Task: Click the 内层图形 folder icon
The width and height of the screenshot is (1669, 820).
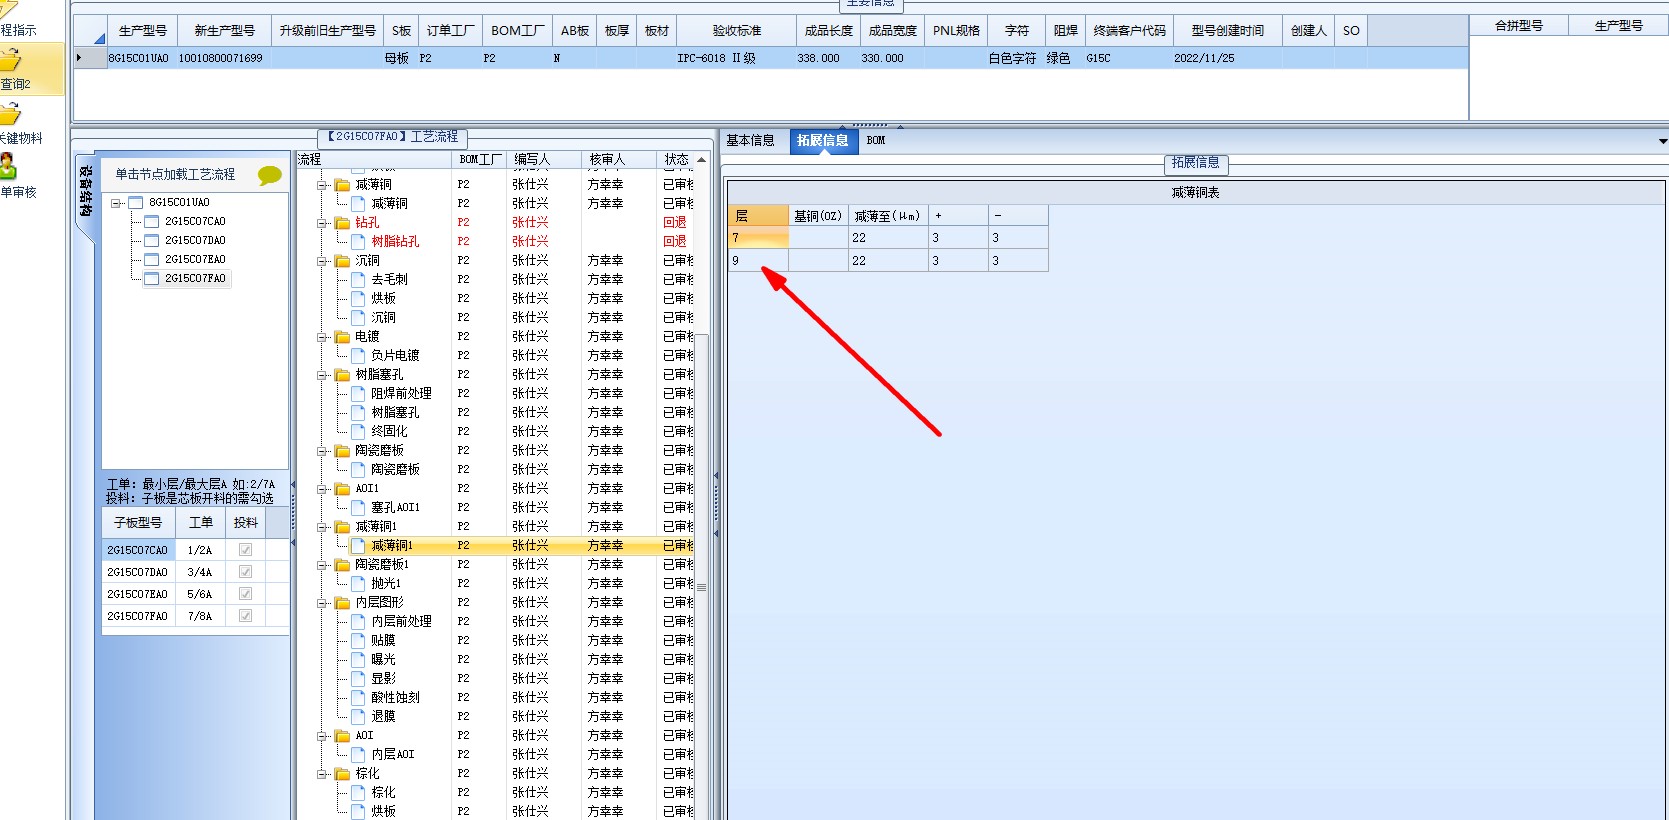Action: point(342,602)
